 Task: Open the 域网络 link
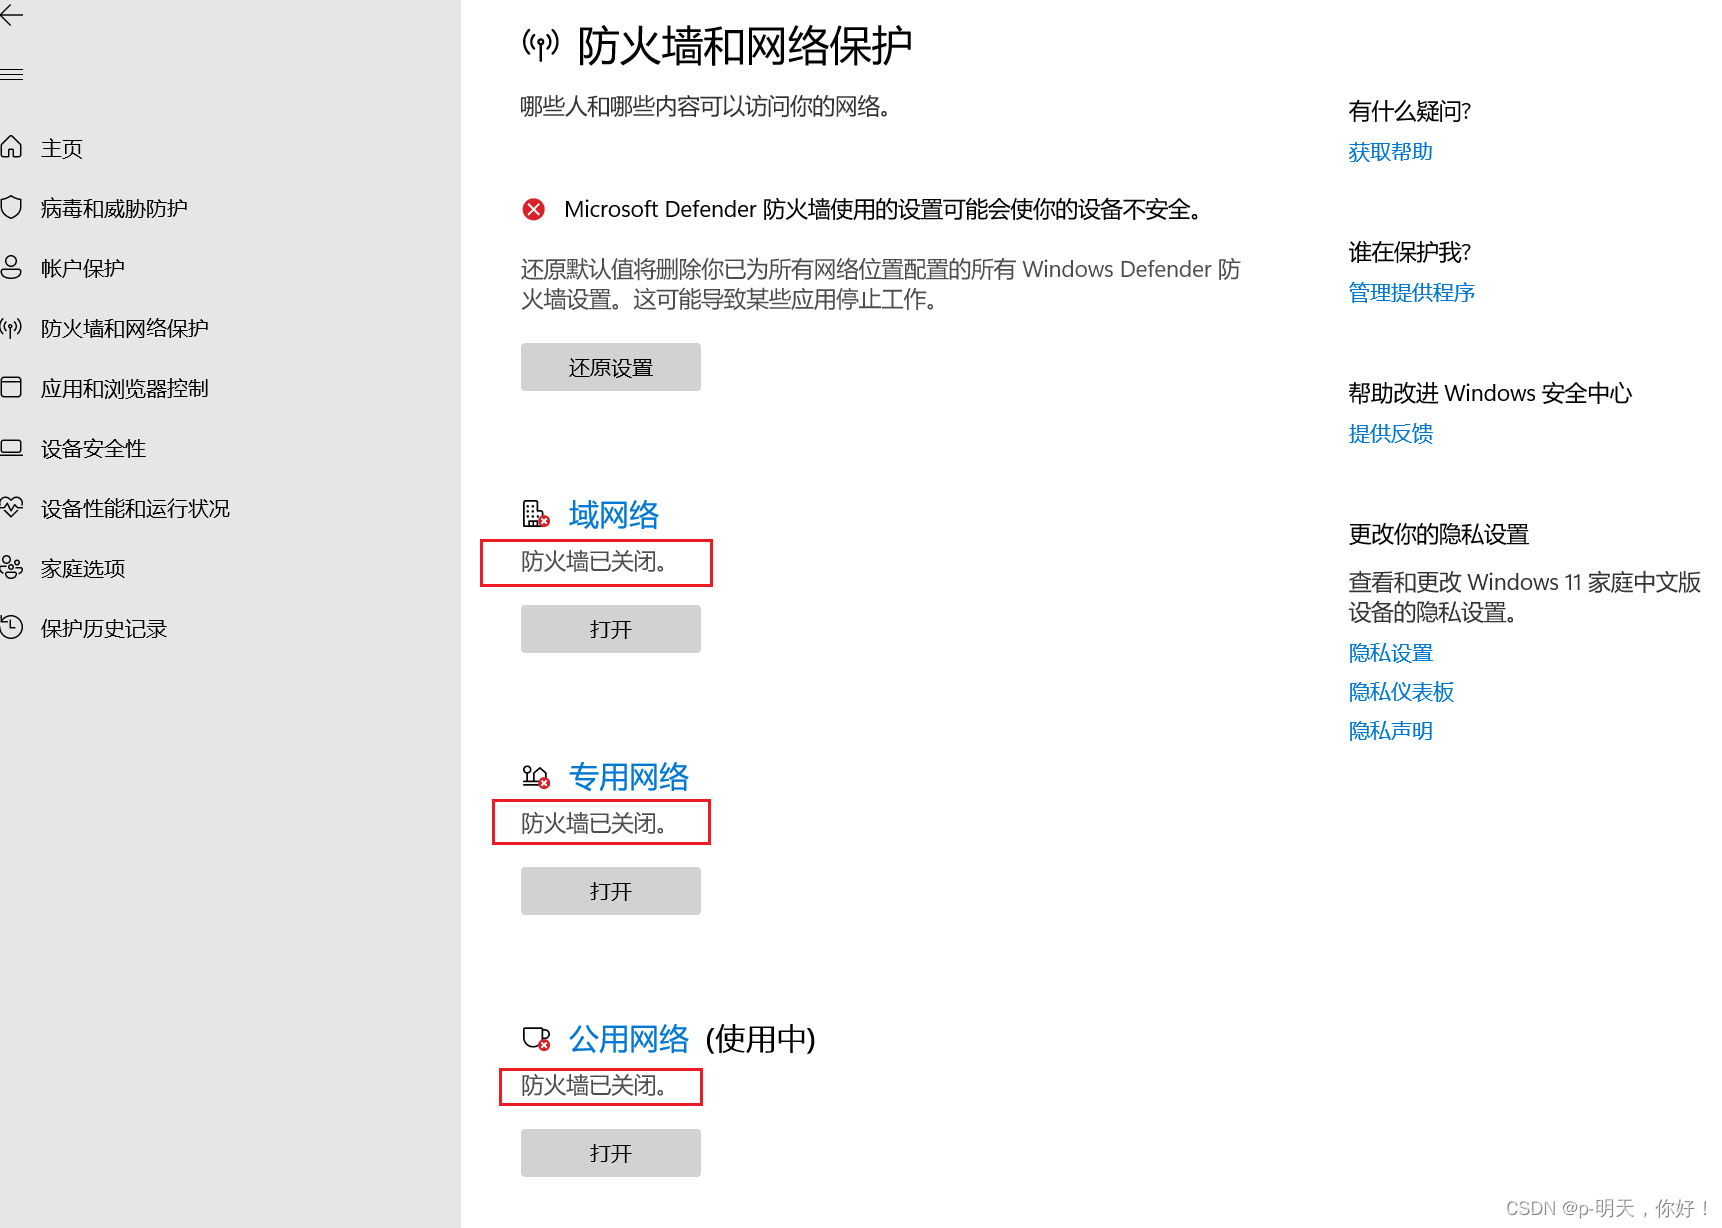[614, 514]
